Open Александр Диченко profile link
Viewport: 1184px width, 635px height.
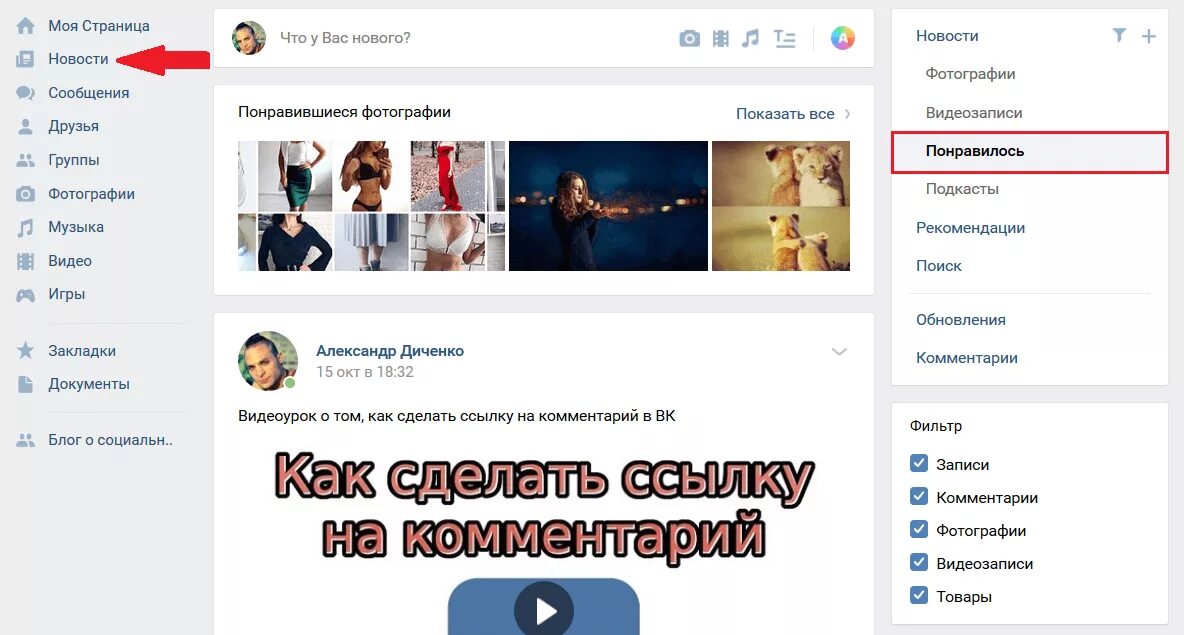click(390, 350)
